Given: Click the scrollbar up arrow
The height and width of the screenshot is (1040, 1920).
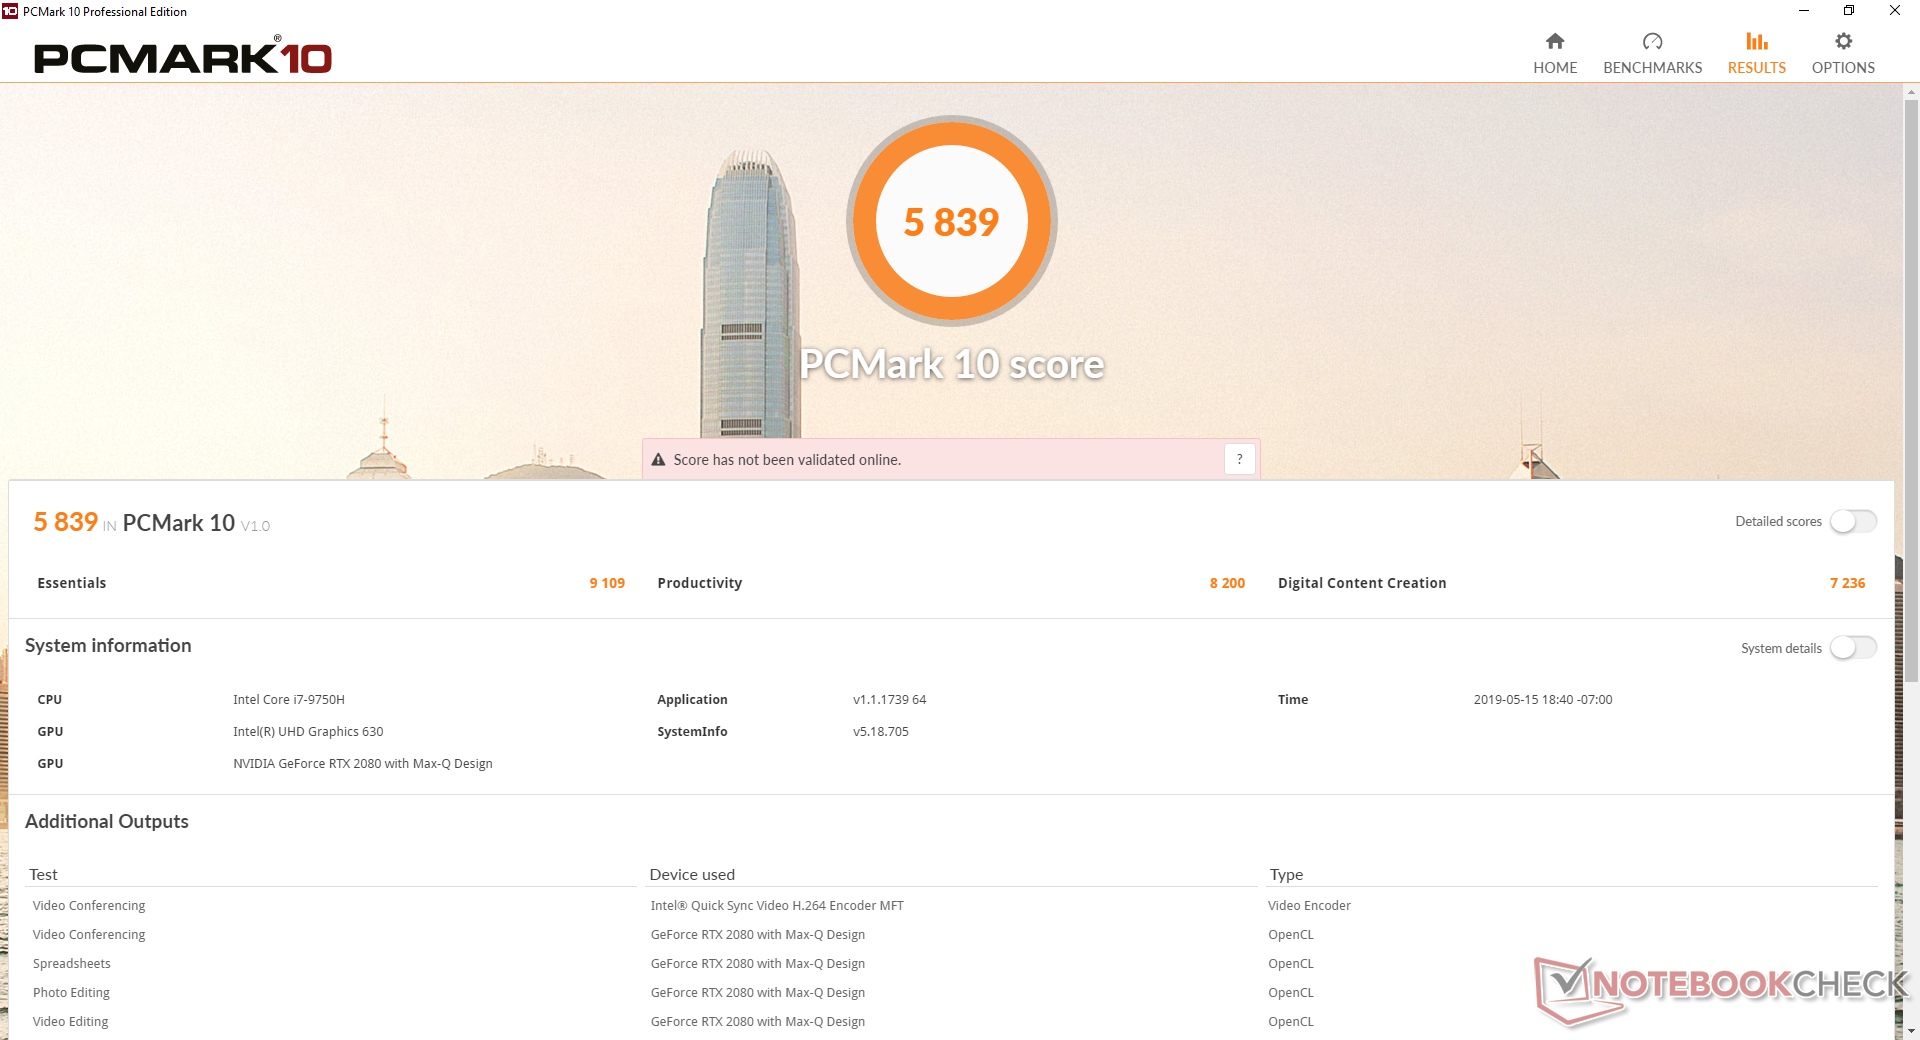Looking at the screenshot, I should [x=1911, y=92].
